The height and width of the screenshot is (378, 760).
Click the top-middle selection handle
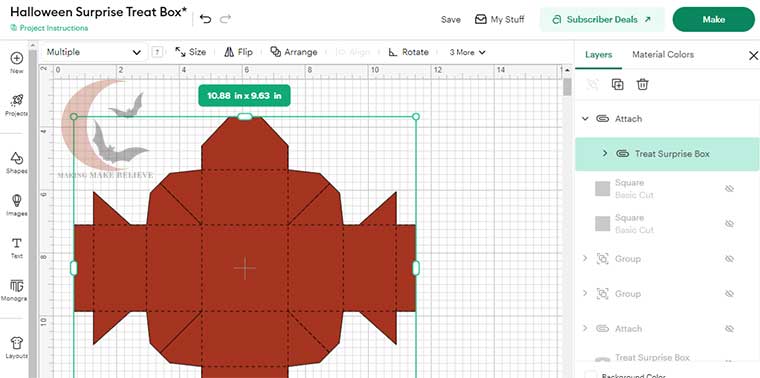pos(245,116)
